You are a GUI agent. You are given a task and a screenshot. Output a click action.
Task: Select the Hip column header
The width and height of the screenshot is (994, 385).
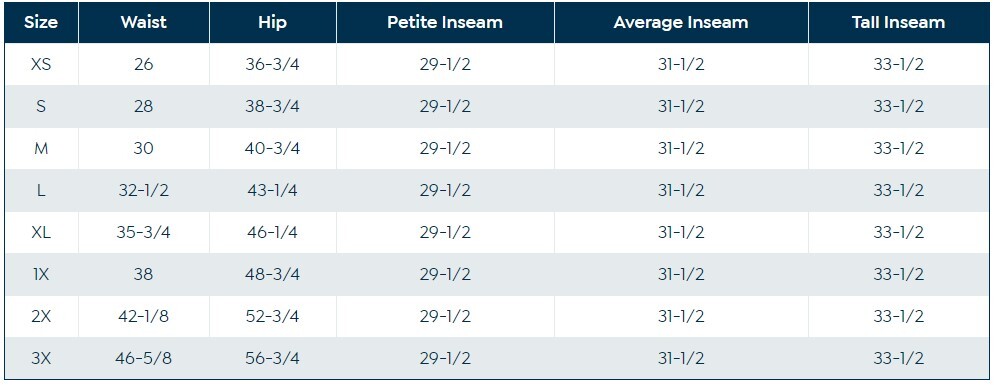click(x=273, y=22)
